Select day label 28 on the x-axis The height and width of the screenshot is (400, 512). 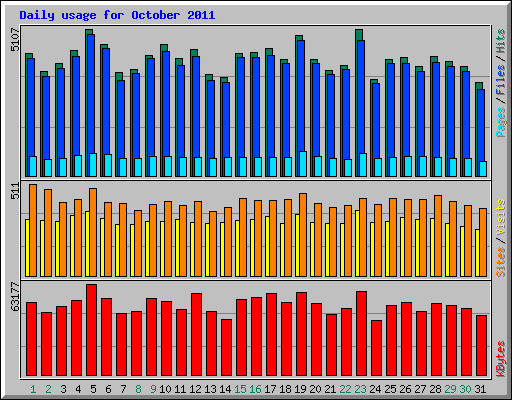[x=435, y=389]
